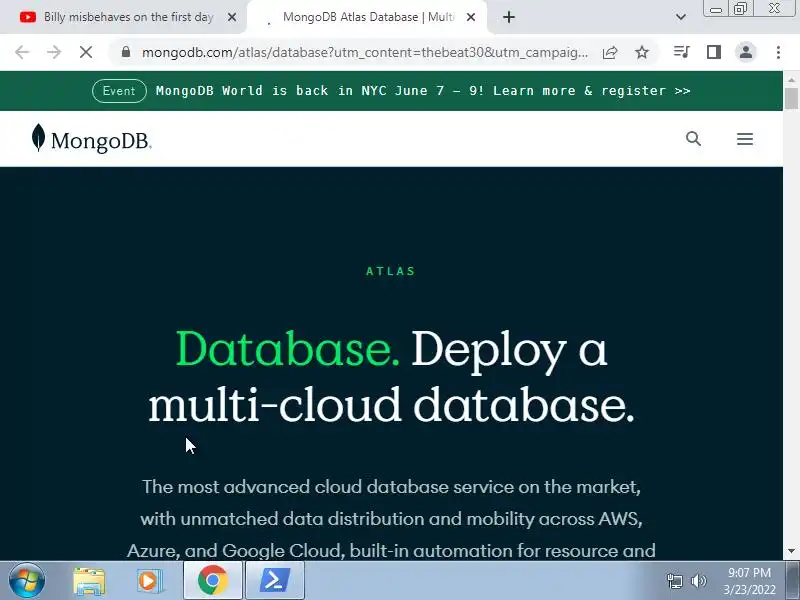Image resolution: width=800 pixels, height=600 pixels.
Task: Share this page using the share icon
Action: (610, 52)
